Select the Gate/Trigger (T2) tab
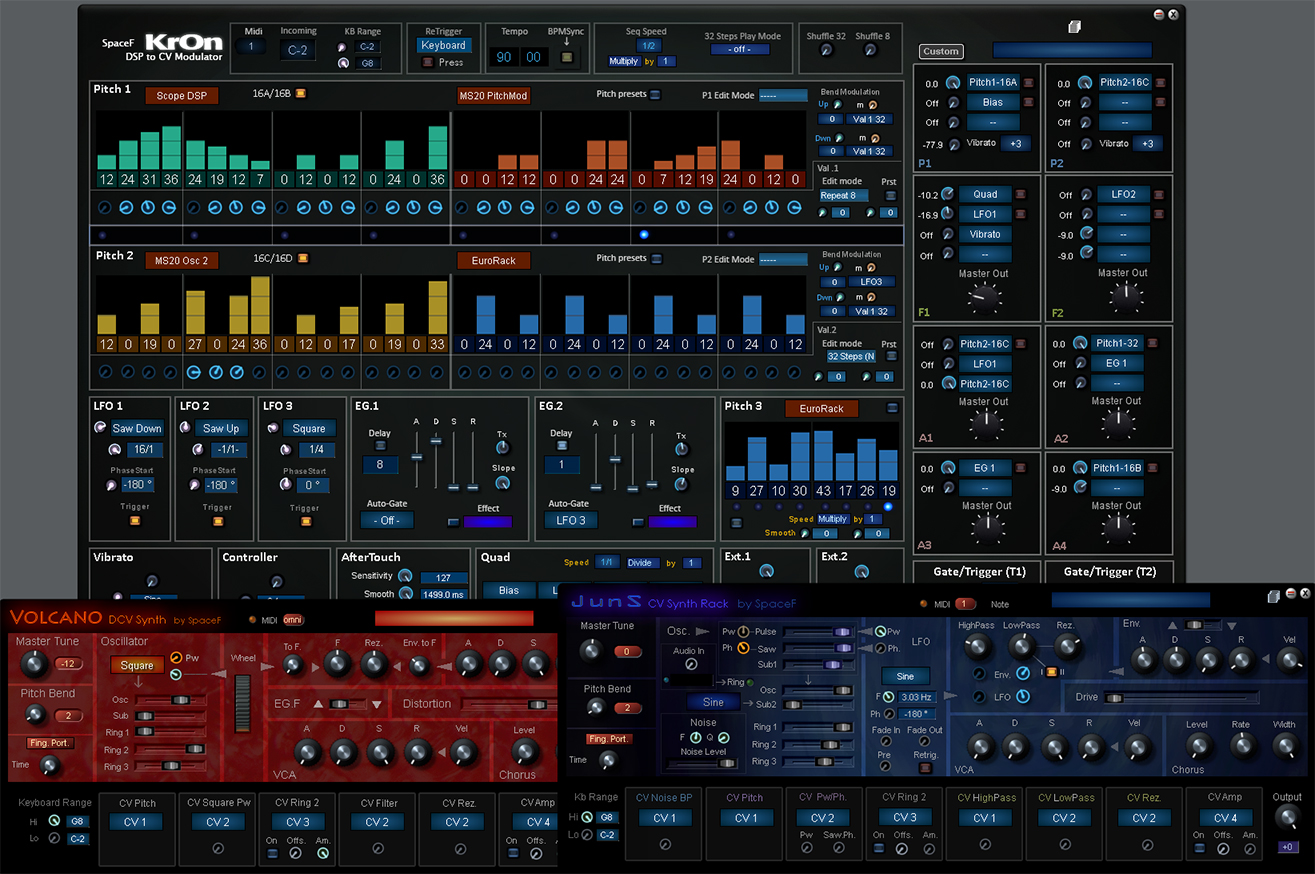 click(x=1110, y=572)
